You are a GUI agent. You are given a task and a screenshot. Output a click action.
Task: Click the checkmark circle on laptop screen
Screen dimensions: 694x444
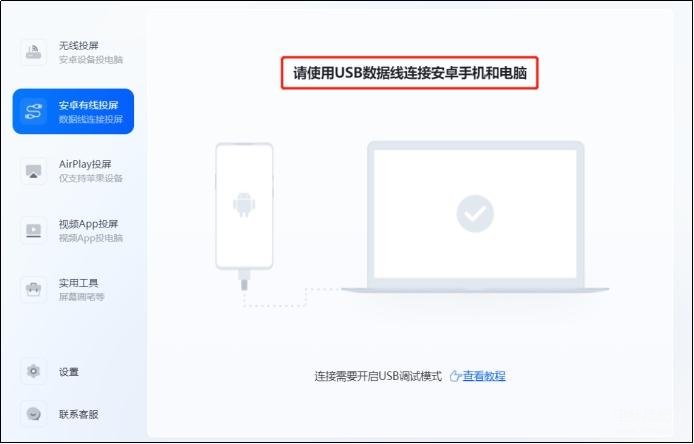pyautogui.click(x=475, y=213)
